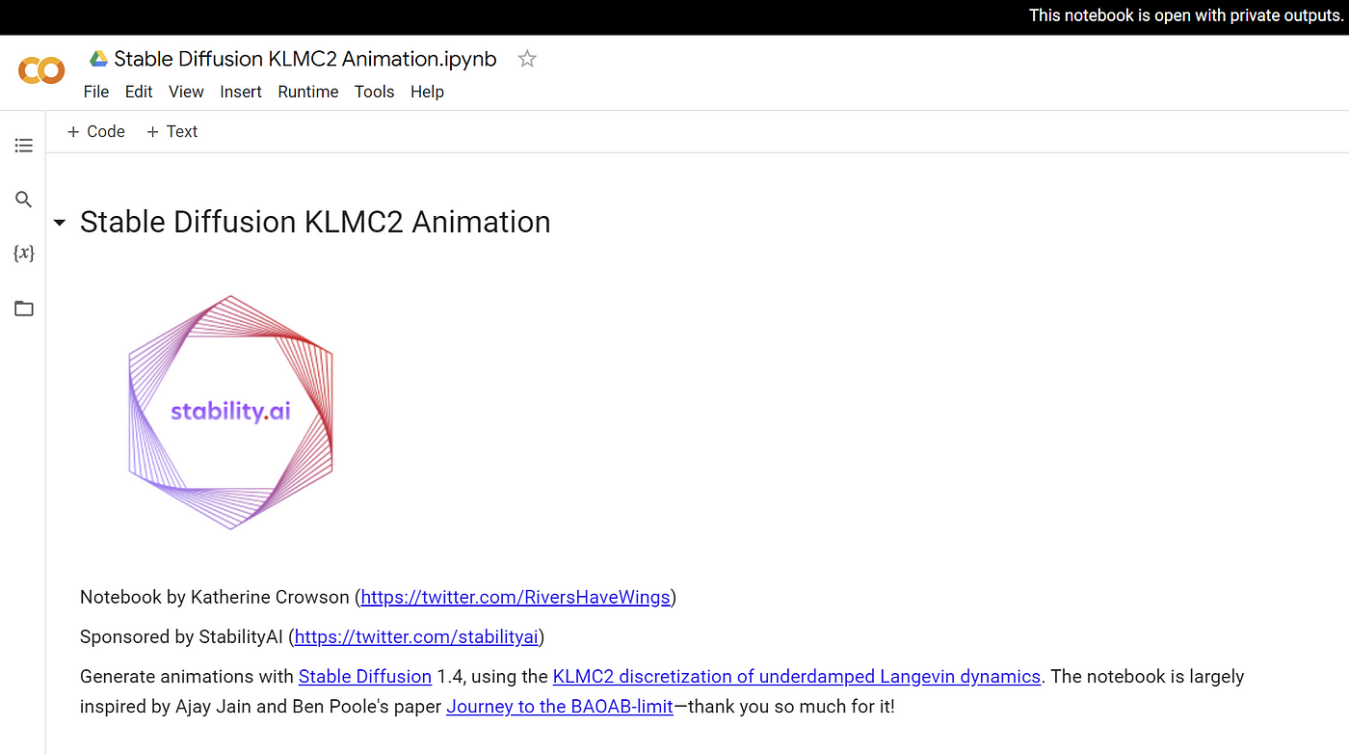
Task: Add a new Code cell
Action: pyautogui.click(x=96, y=132)
